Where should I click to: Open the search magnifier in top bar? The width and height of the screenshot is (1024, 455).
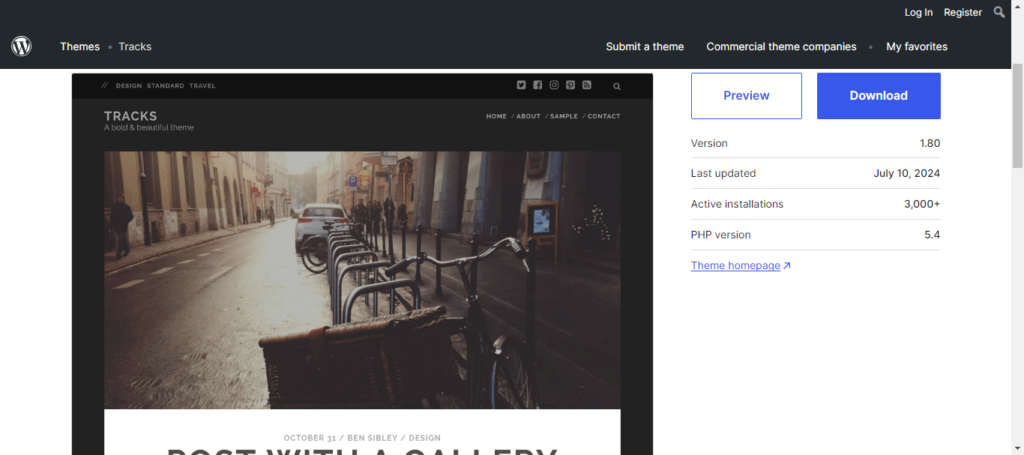click(999, 12)
